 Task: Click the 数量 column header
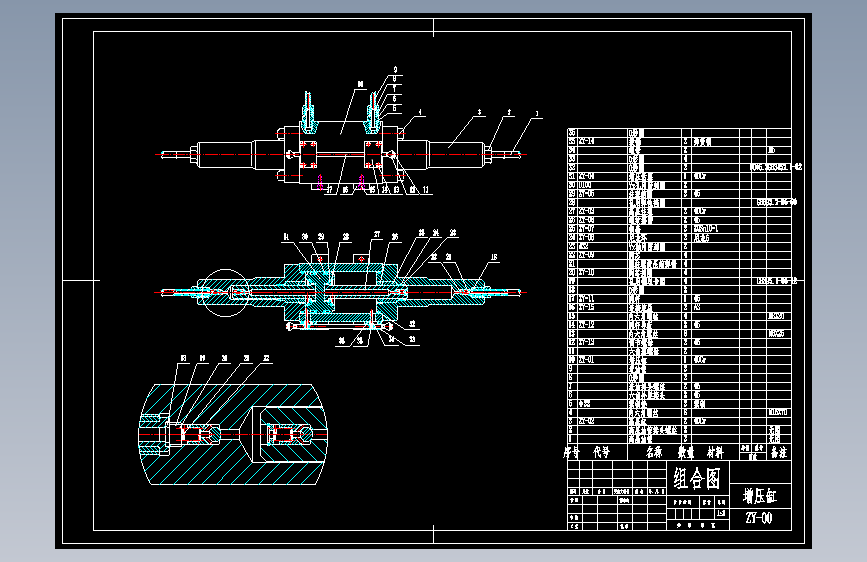pos(686,452)
